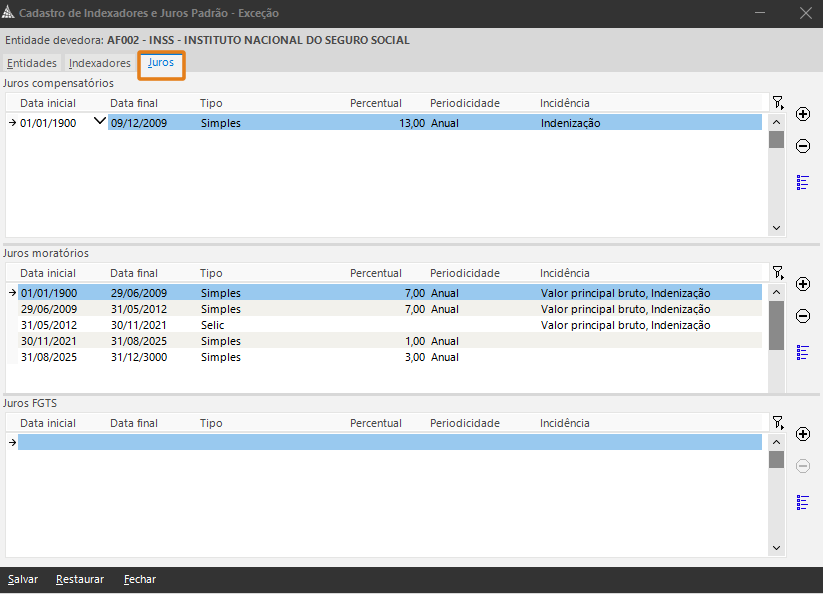The width and height of the screenshot is (823, 594).
Task: Add a new Juros moratórios row
Action: pyautogui.click(x=803, y=284)
